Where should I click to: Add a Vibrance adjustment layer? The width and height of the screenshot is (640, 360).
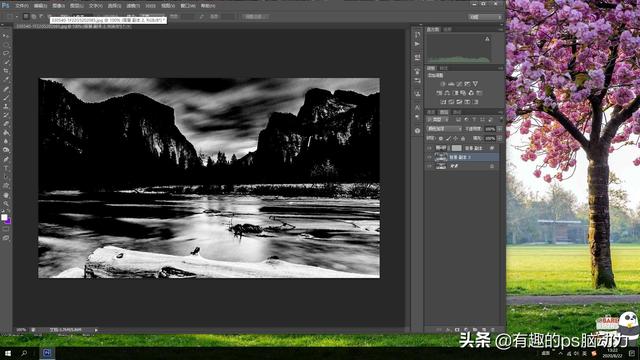point(475,84)
